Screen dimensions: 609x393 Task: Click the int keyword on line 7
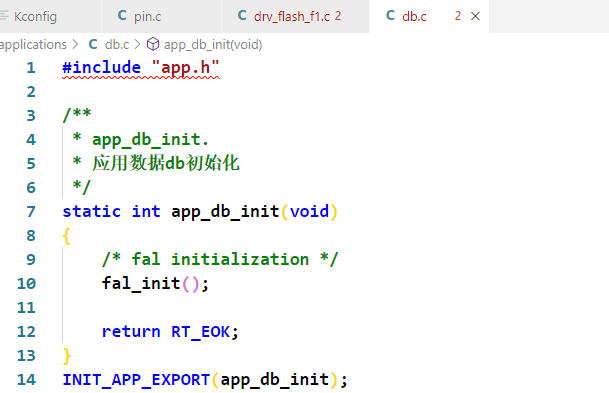pos(146,212)
